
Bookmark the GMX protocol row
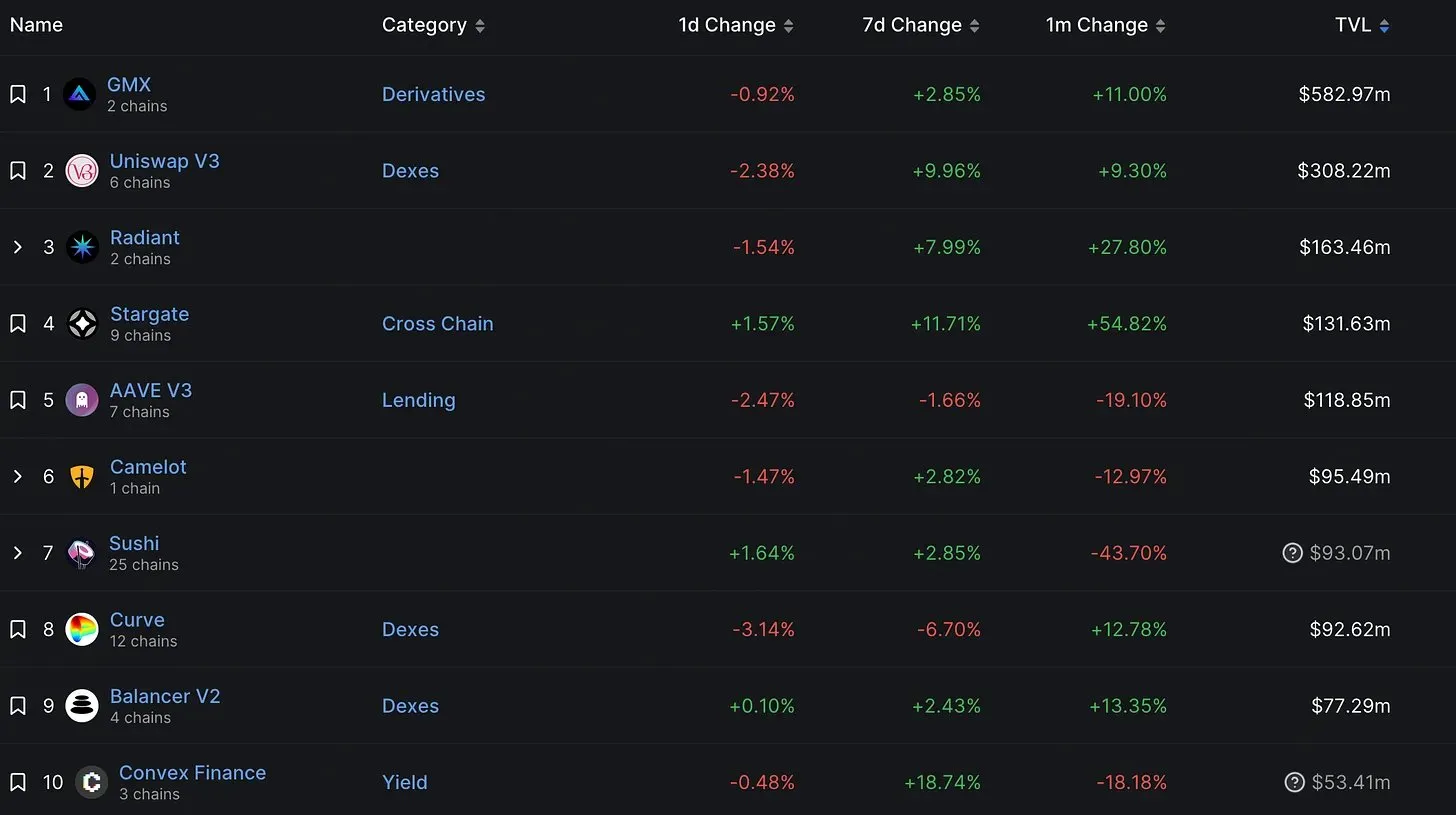(x=17, y=93)
